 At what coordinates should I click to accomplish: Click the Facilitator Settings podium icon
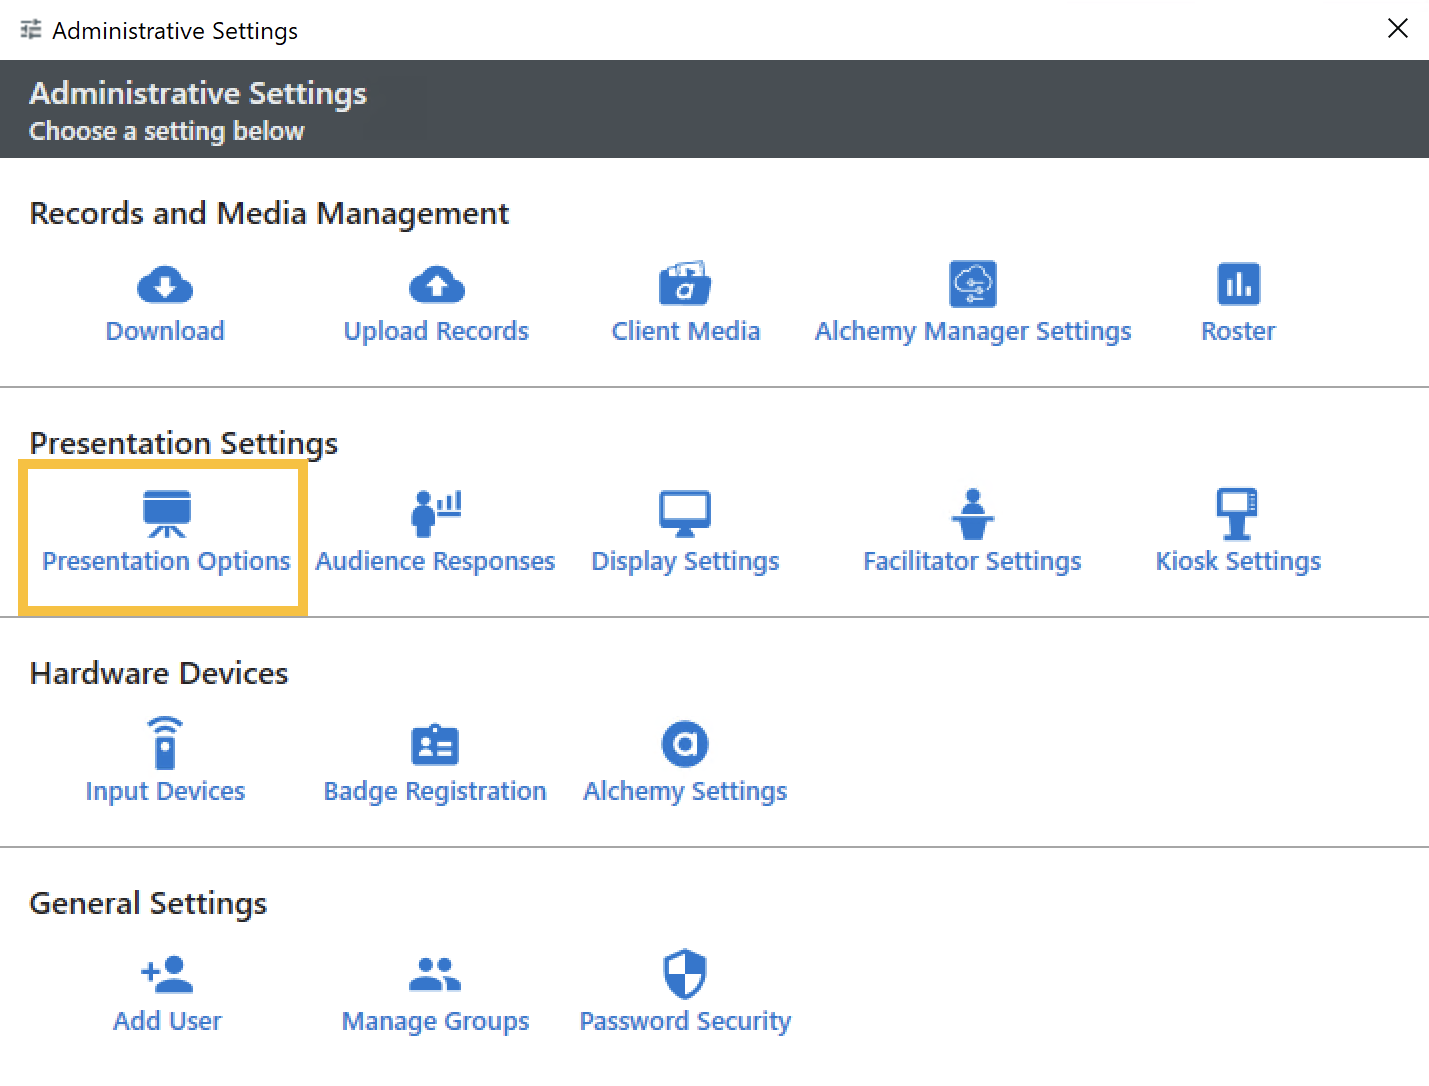click(972, 513)
